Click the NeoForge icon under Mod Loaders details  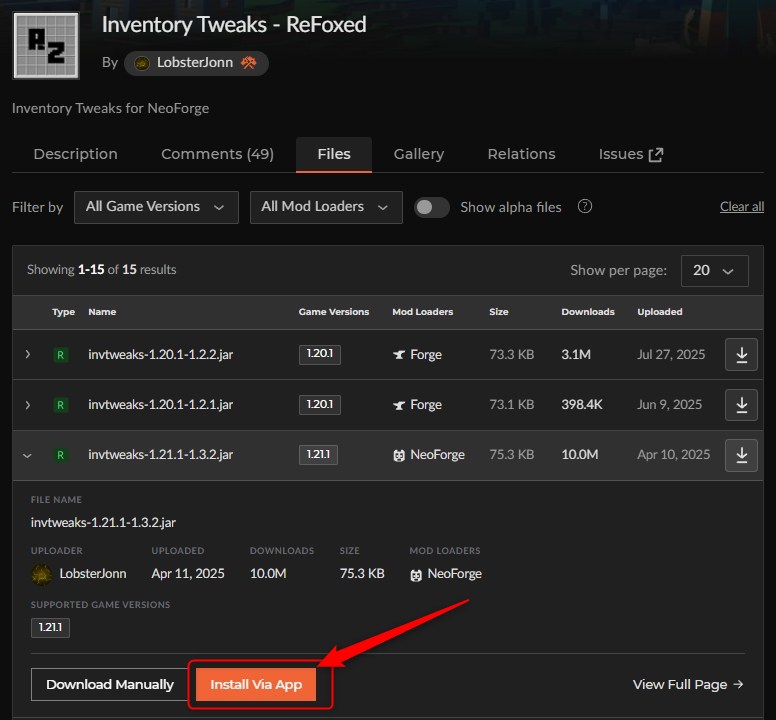pyautogui.click(x=416, y=575)
